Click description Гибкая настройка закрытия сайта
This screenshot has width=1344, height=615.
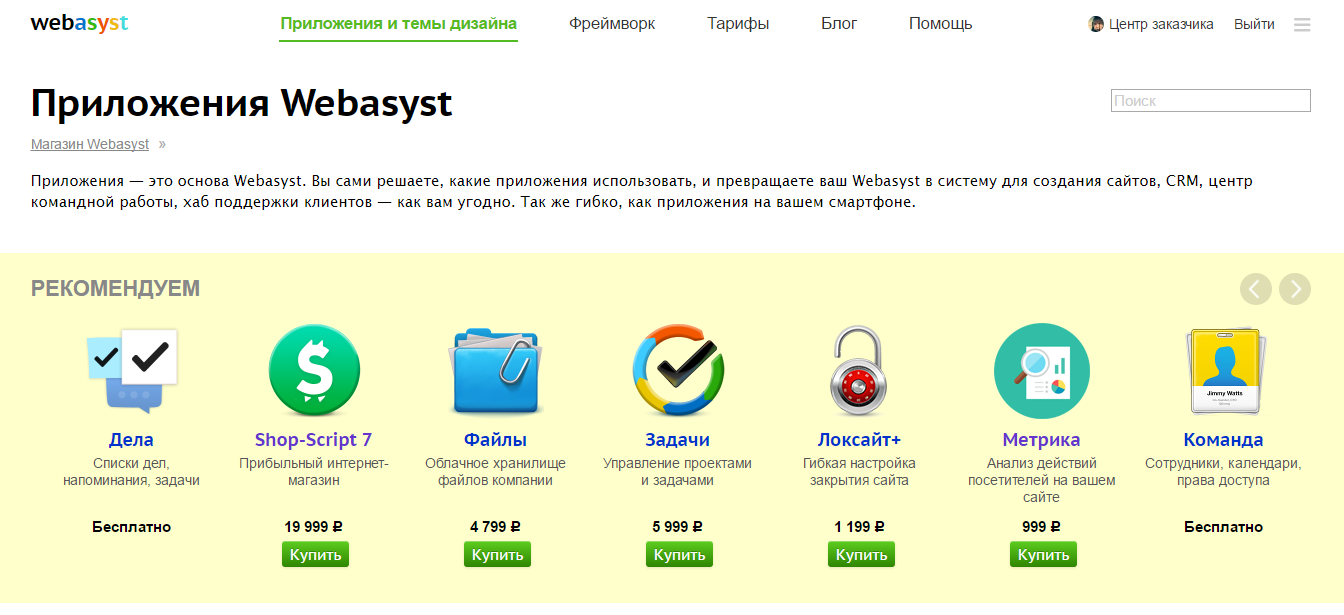click(859, 472)
